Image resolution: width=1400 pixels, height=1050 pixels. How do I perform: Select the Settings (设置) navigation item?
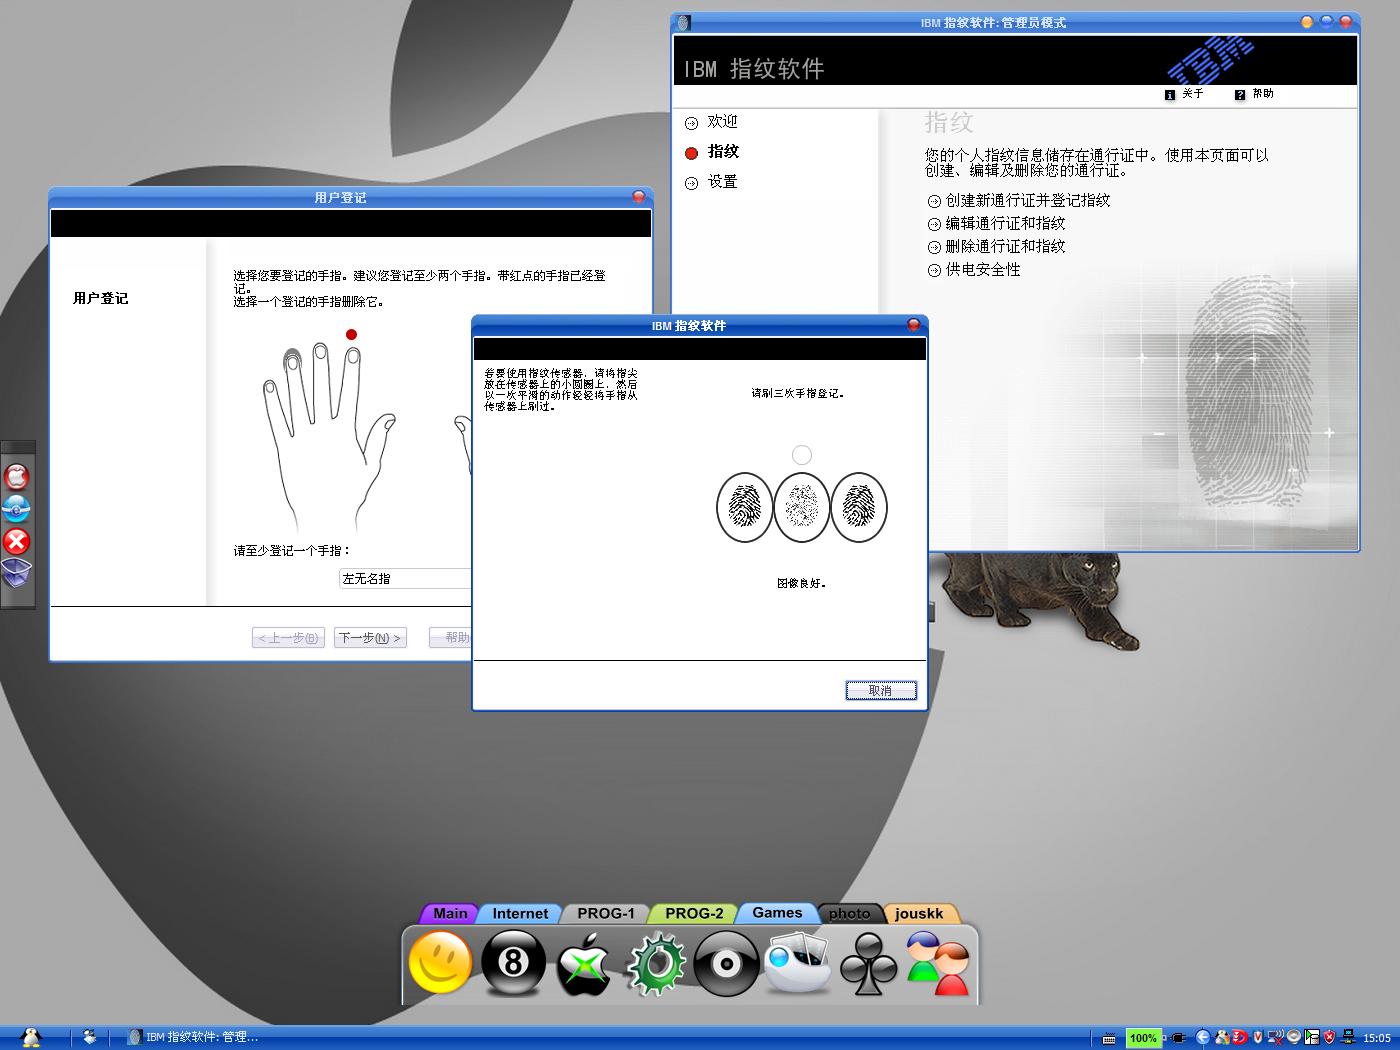pos(711,182)
